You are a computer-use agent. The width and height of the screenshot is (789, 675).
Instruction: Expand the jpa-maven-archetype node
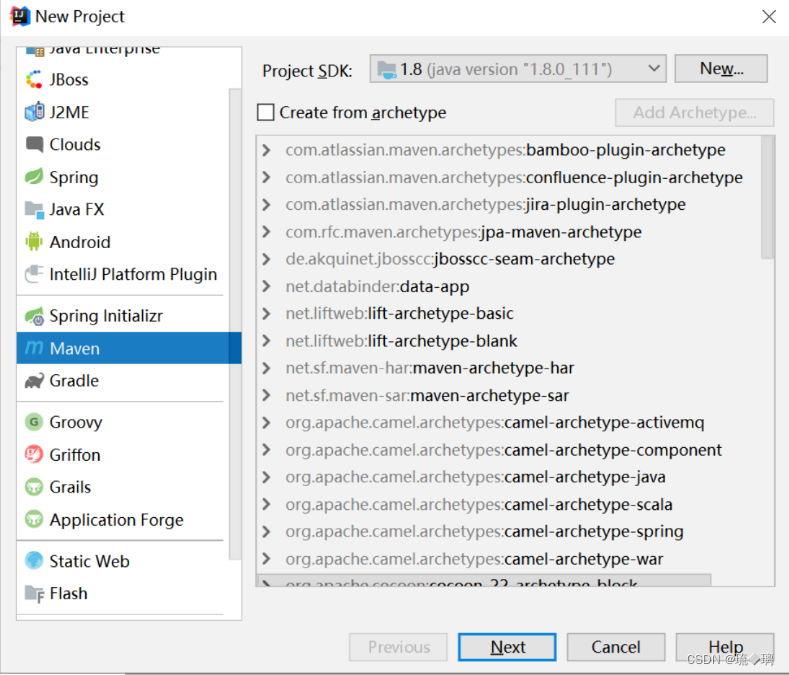pos(267,232)
